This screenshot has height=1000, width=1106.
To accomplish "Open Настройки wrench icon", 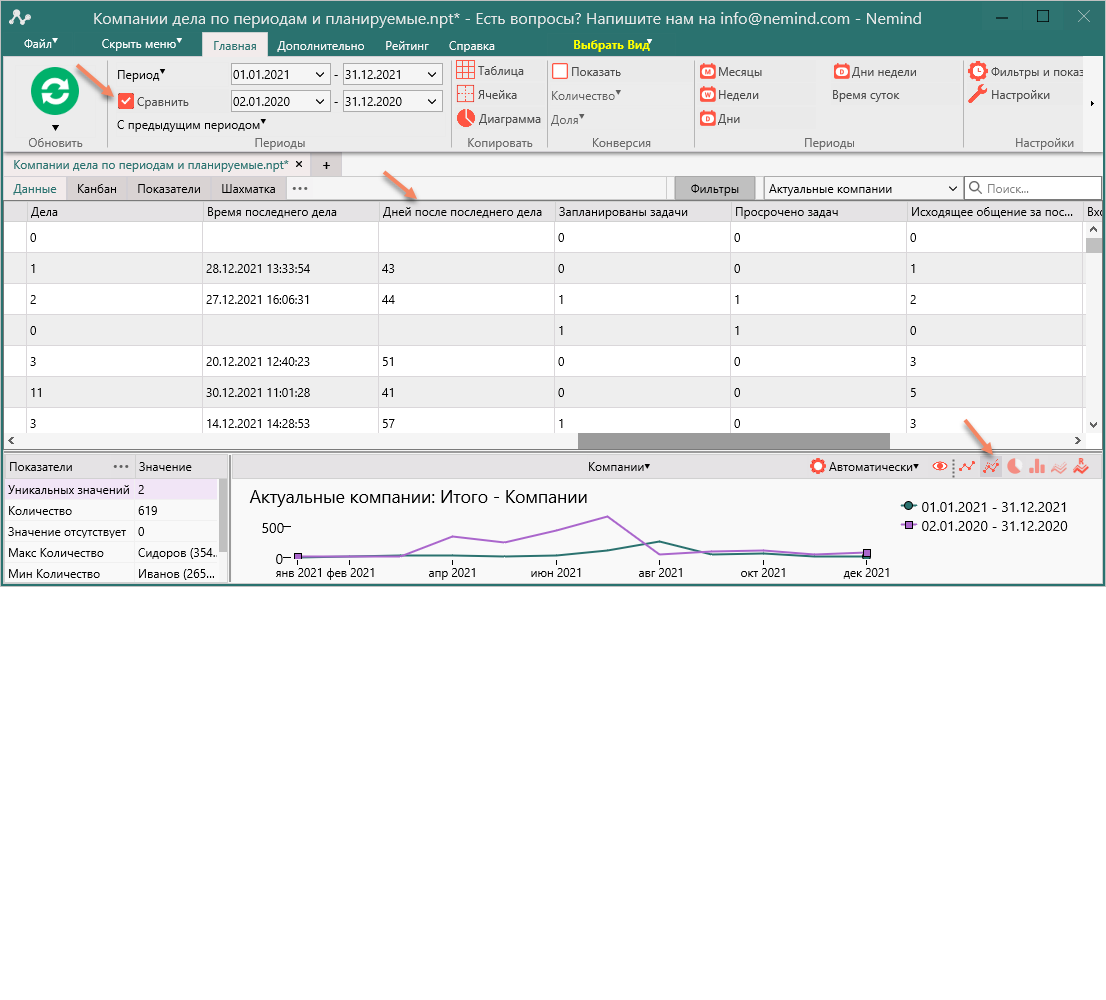I will point(978,94).
